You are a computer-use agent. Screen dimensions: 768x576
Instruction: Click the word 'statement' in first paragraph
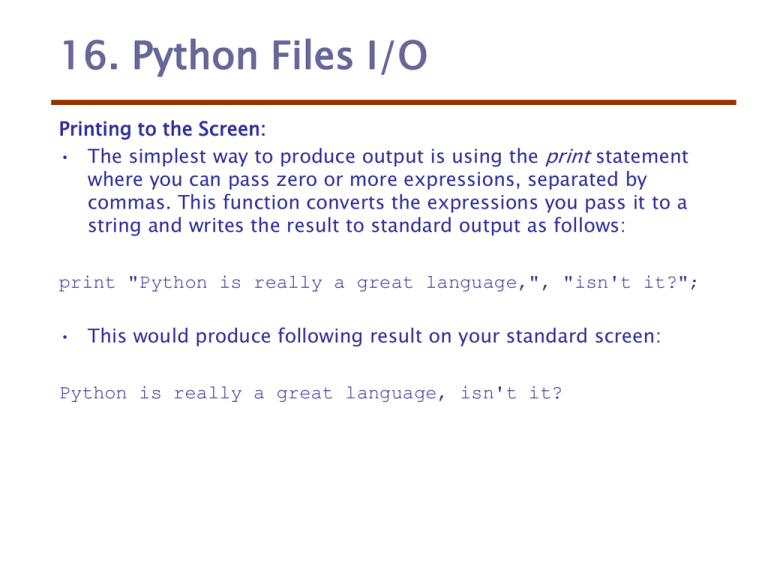click(x=642, y=157)
